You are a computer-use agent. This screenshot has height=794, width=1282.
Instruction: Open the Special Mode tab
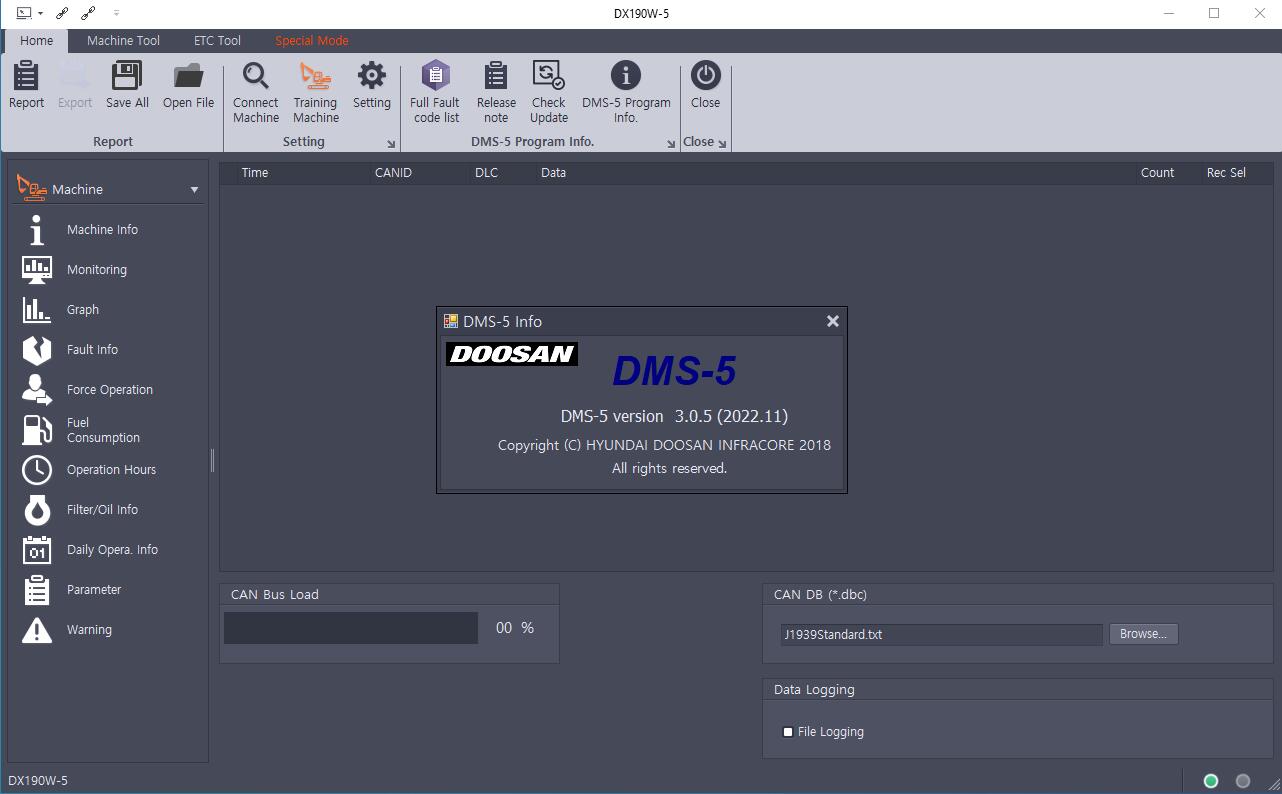[312, 41]
